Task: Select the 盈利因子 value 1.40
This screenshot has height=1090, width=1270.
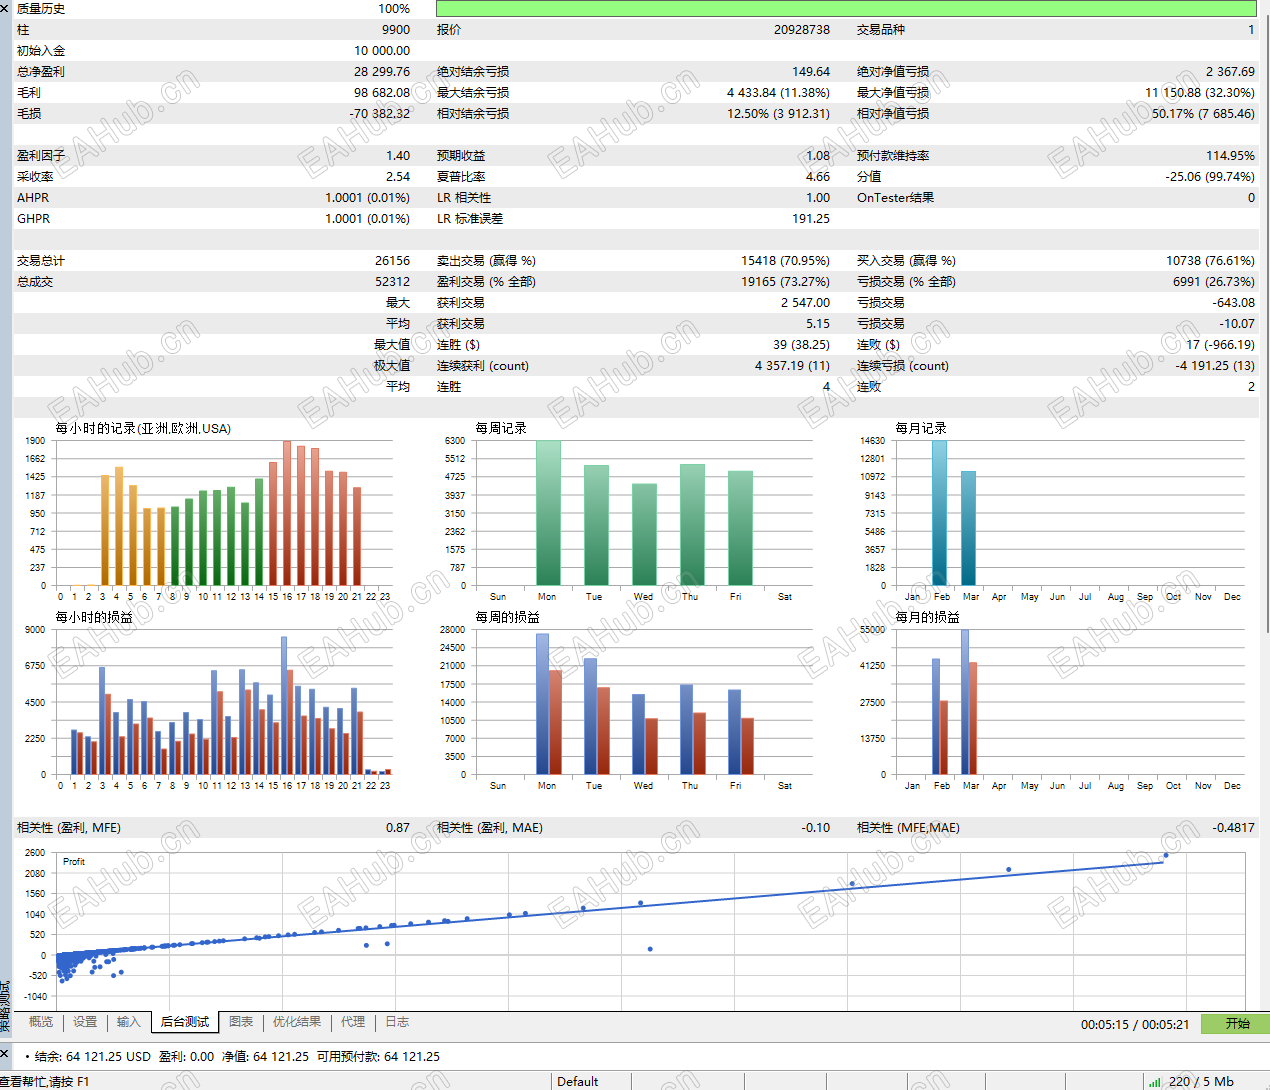Action: (x=397, y=156)
